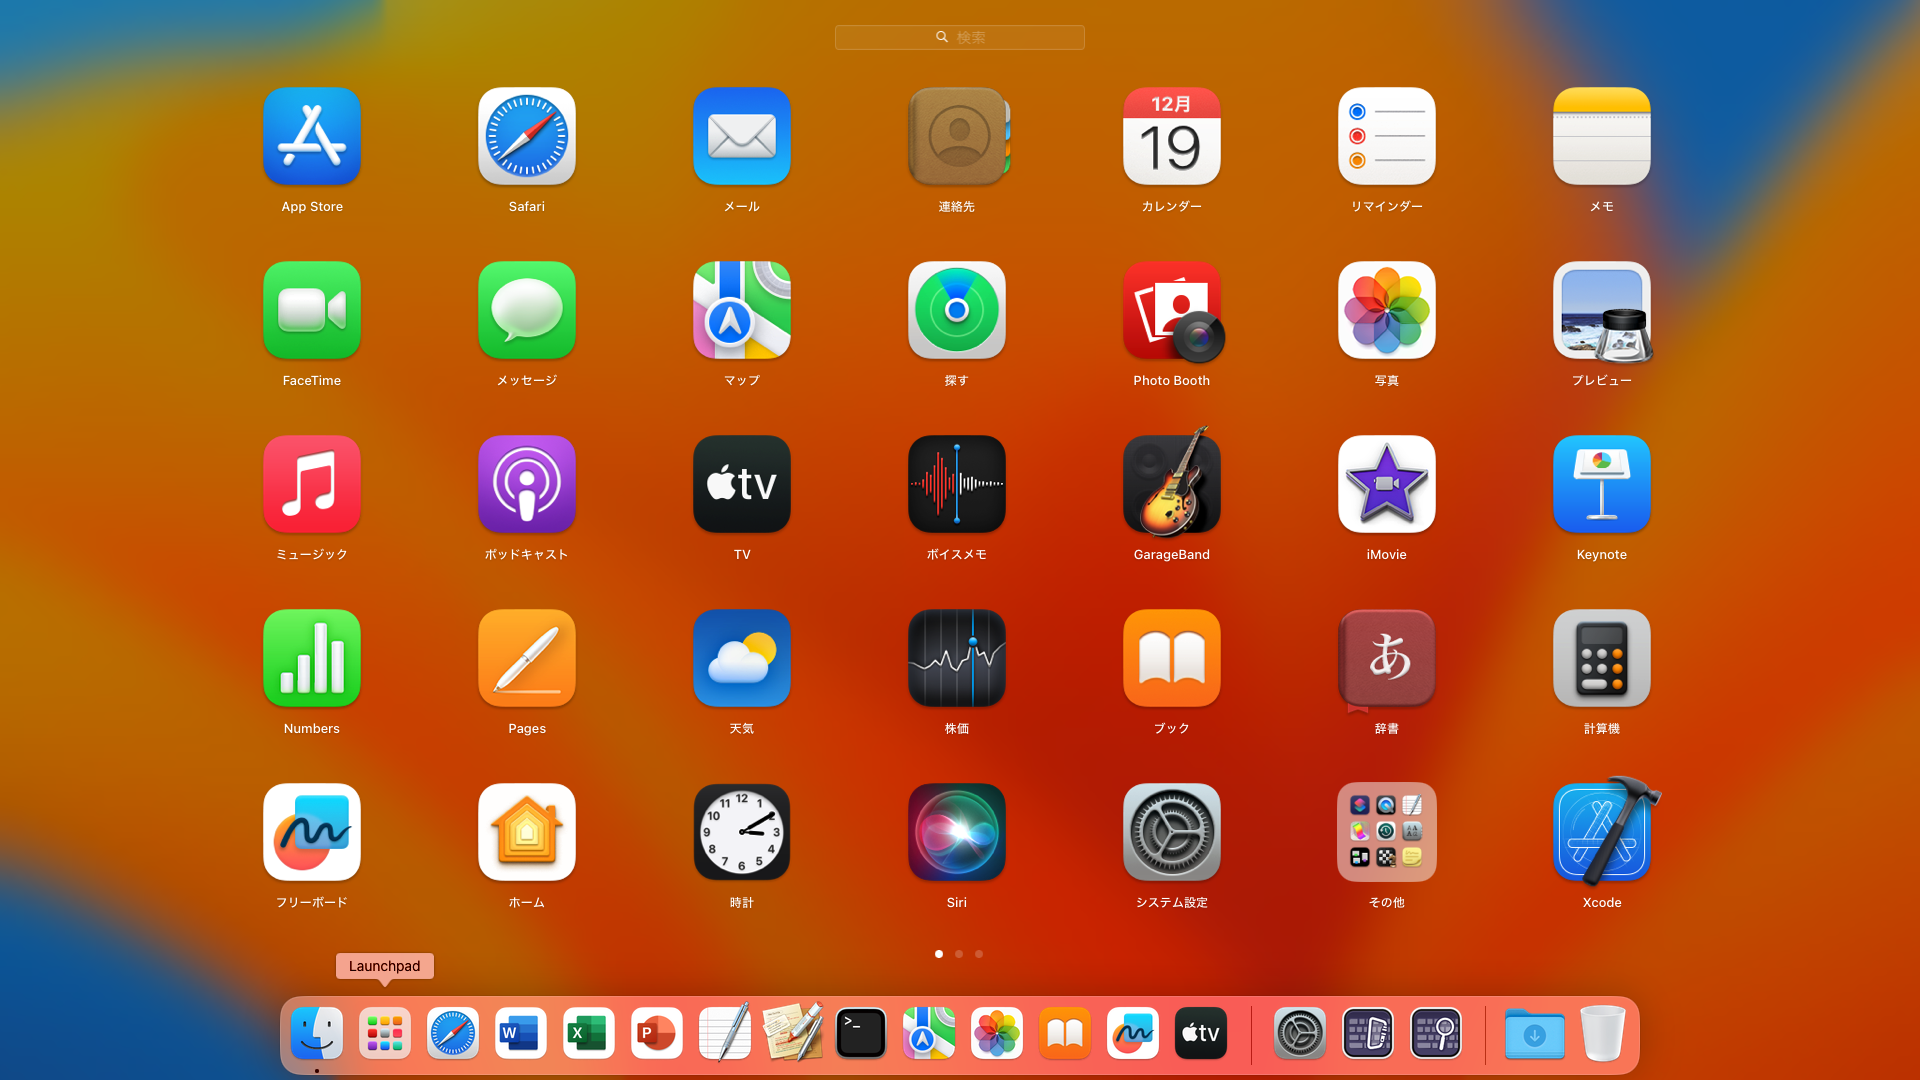Expand the その他 folder
Viewport: 1920px width, 1080px height.
1387,832
